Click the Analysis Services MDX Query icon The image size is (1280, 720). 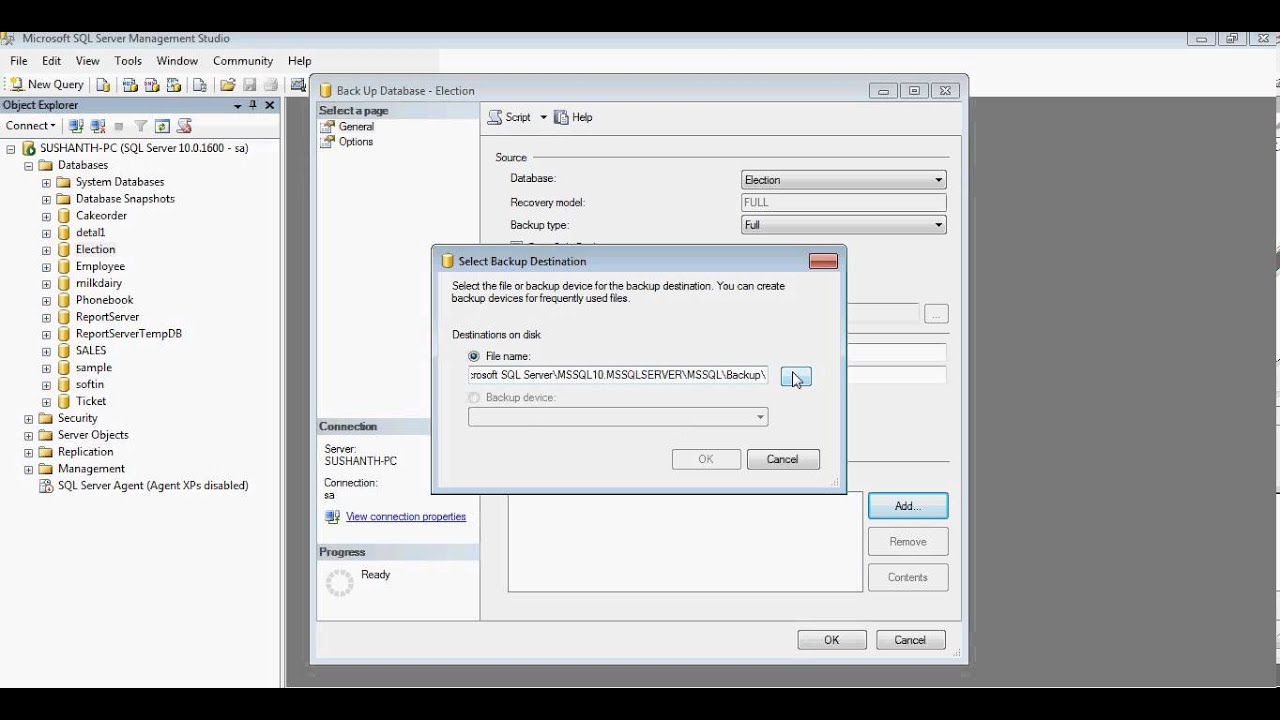tap(130, 85)
